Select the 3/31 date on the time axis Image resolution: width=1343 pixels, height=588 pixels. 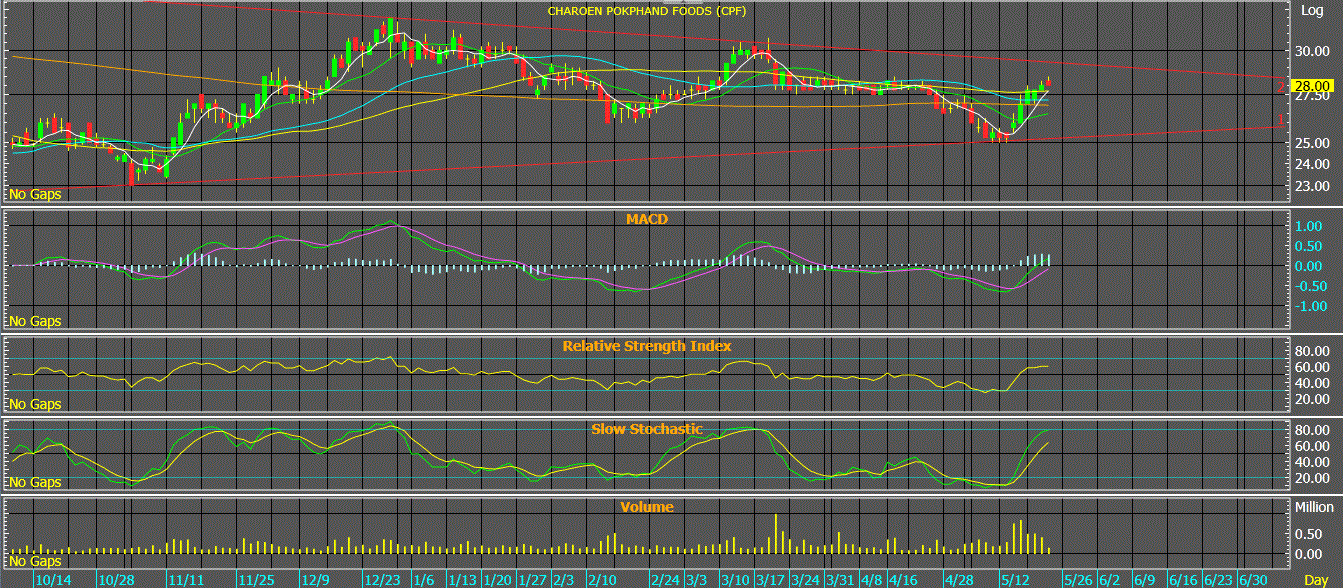tap(840, 580)
